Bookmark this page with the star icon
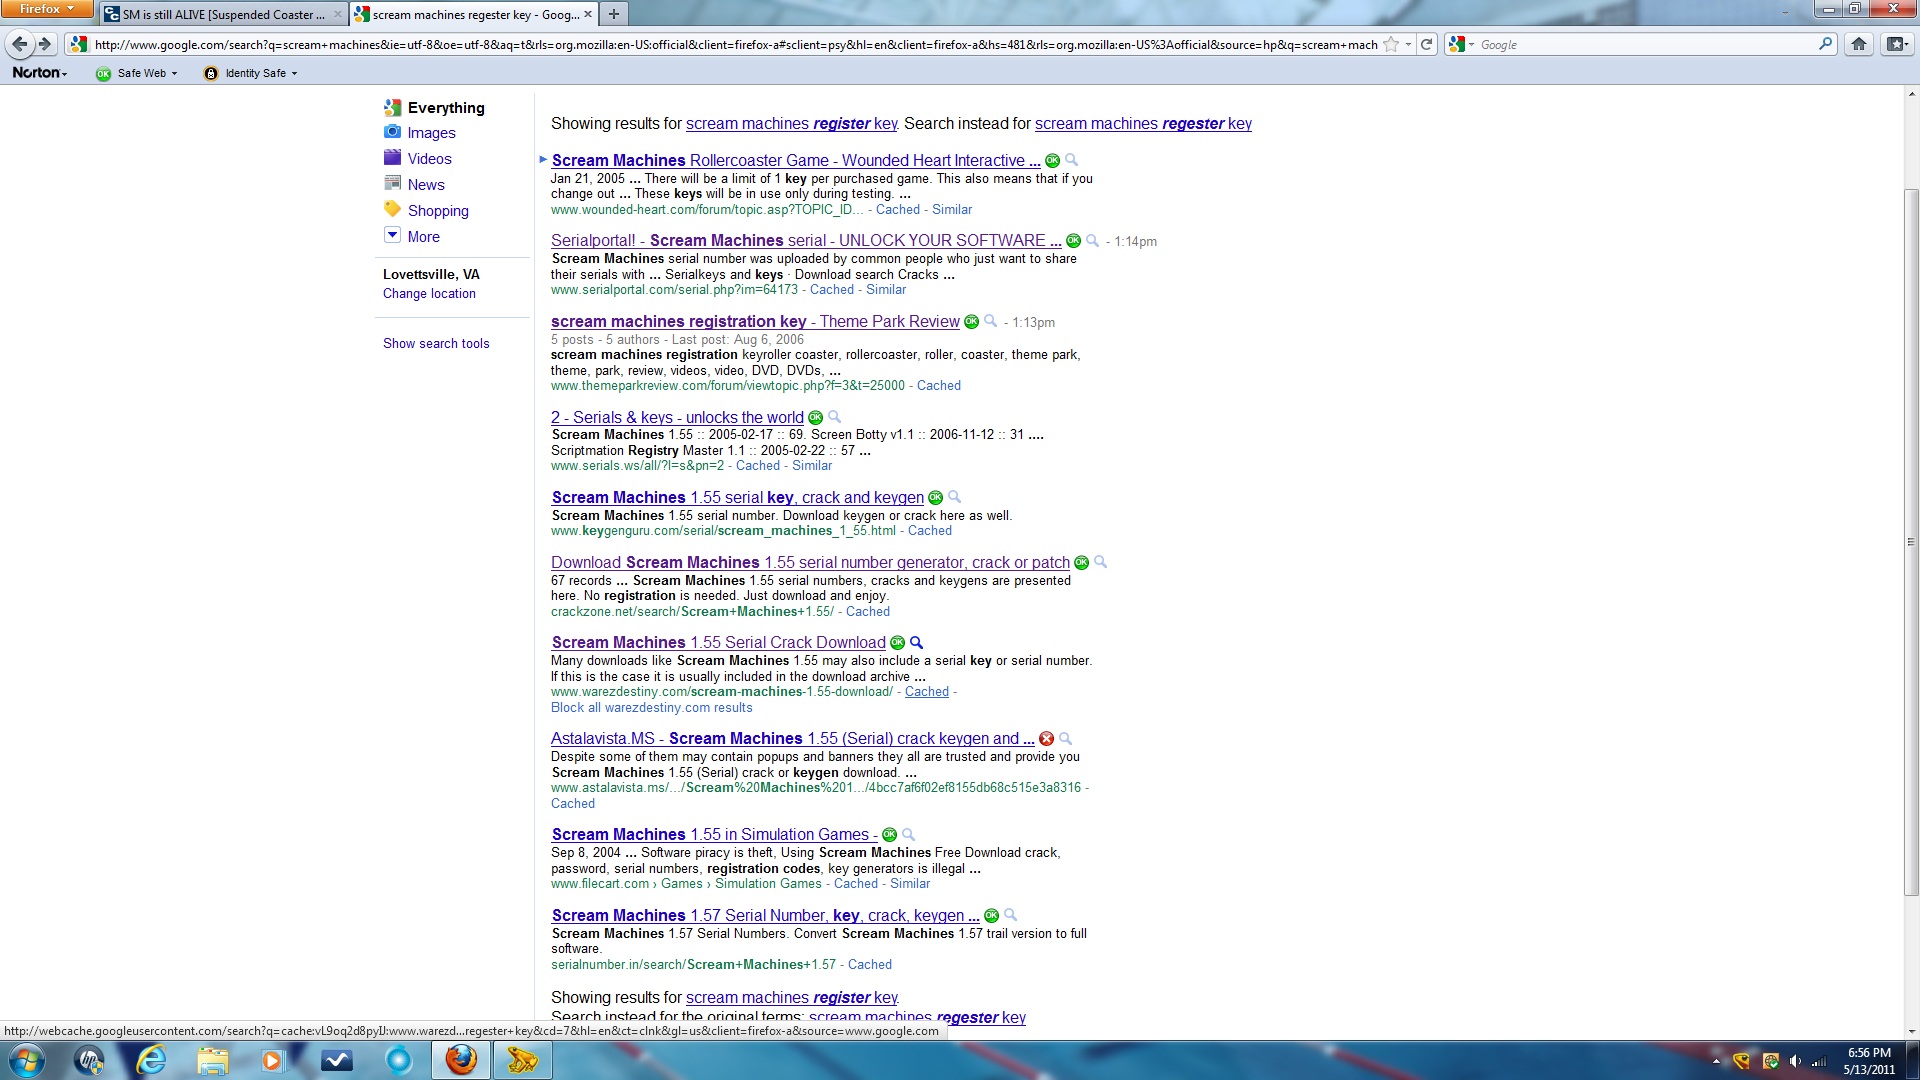The height and width of the screenshot is (1080, 1920). click(x=1391, y=44)
